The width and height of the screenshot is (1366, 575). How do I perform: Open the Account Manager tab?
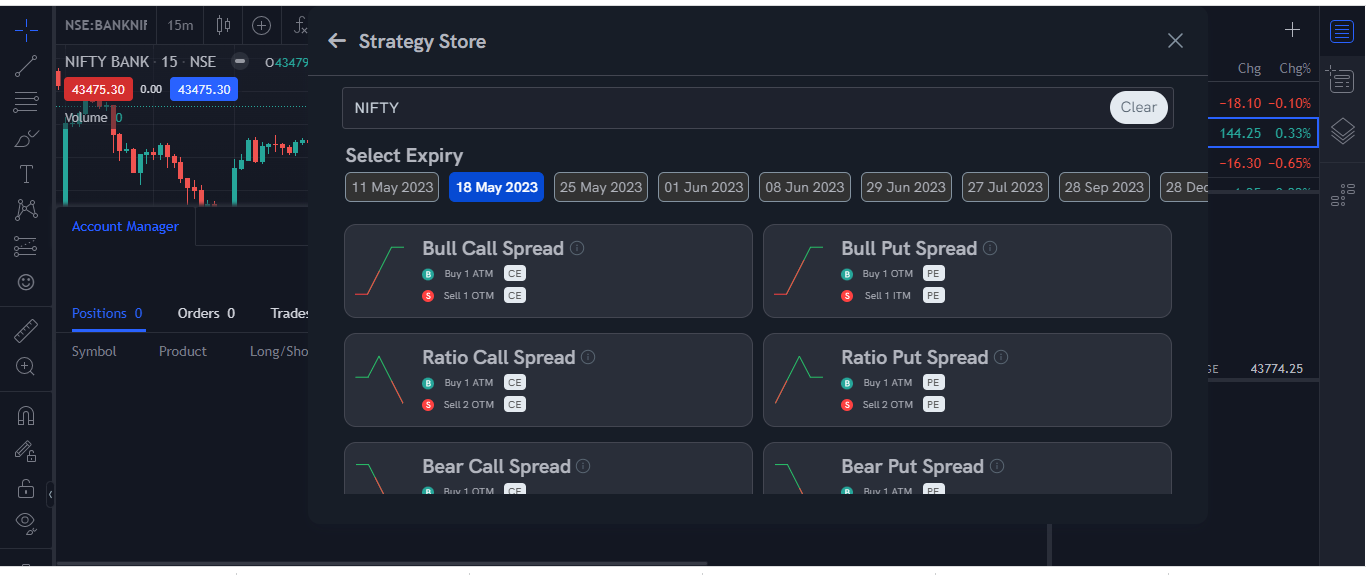(x=125, y=227)
